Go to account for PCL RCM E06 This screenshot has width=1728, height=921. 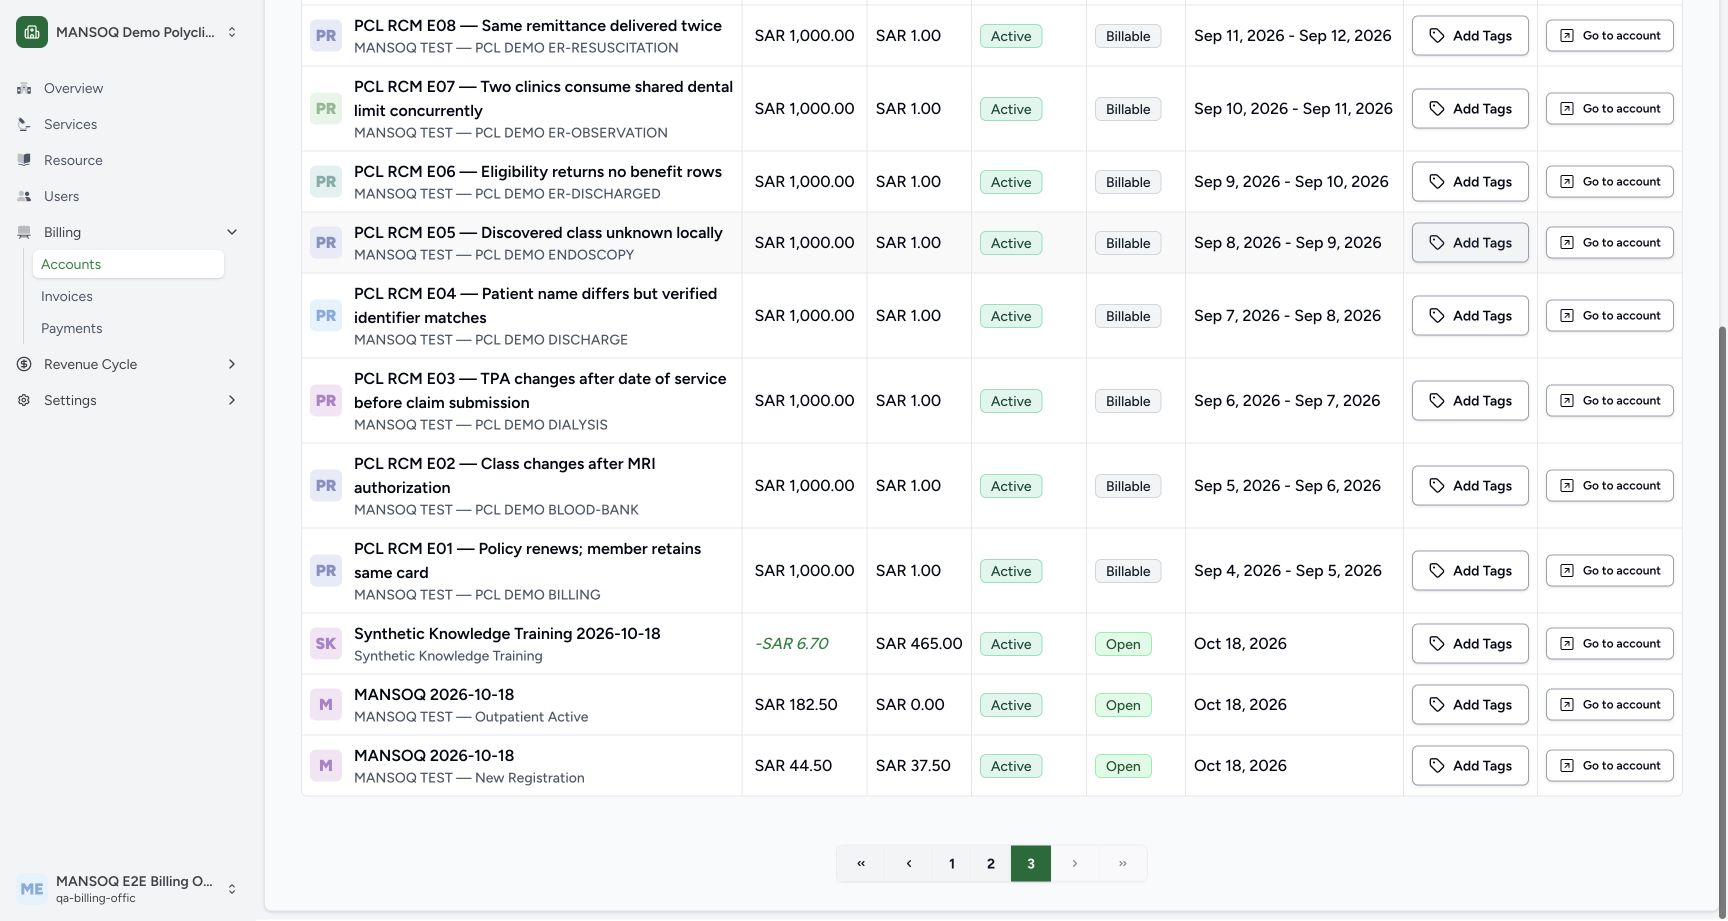point(1610,182)
